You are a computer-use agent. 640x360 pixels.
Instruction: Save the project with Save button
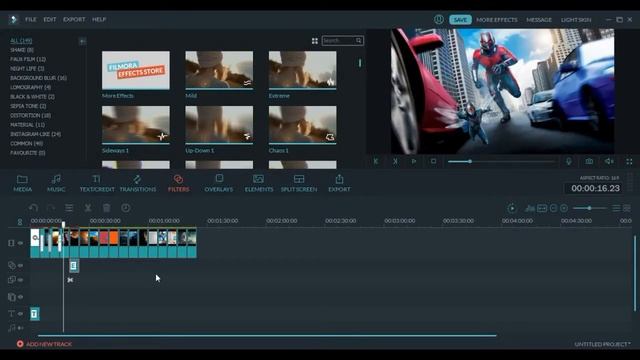point(460,20)
